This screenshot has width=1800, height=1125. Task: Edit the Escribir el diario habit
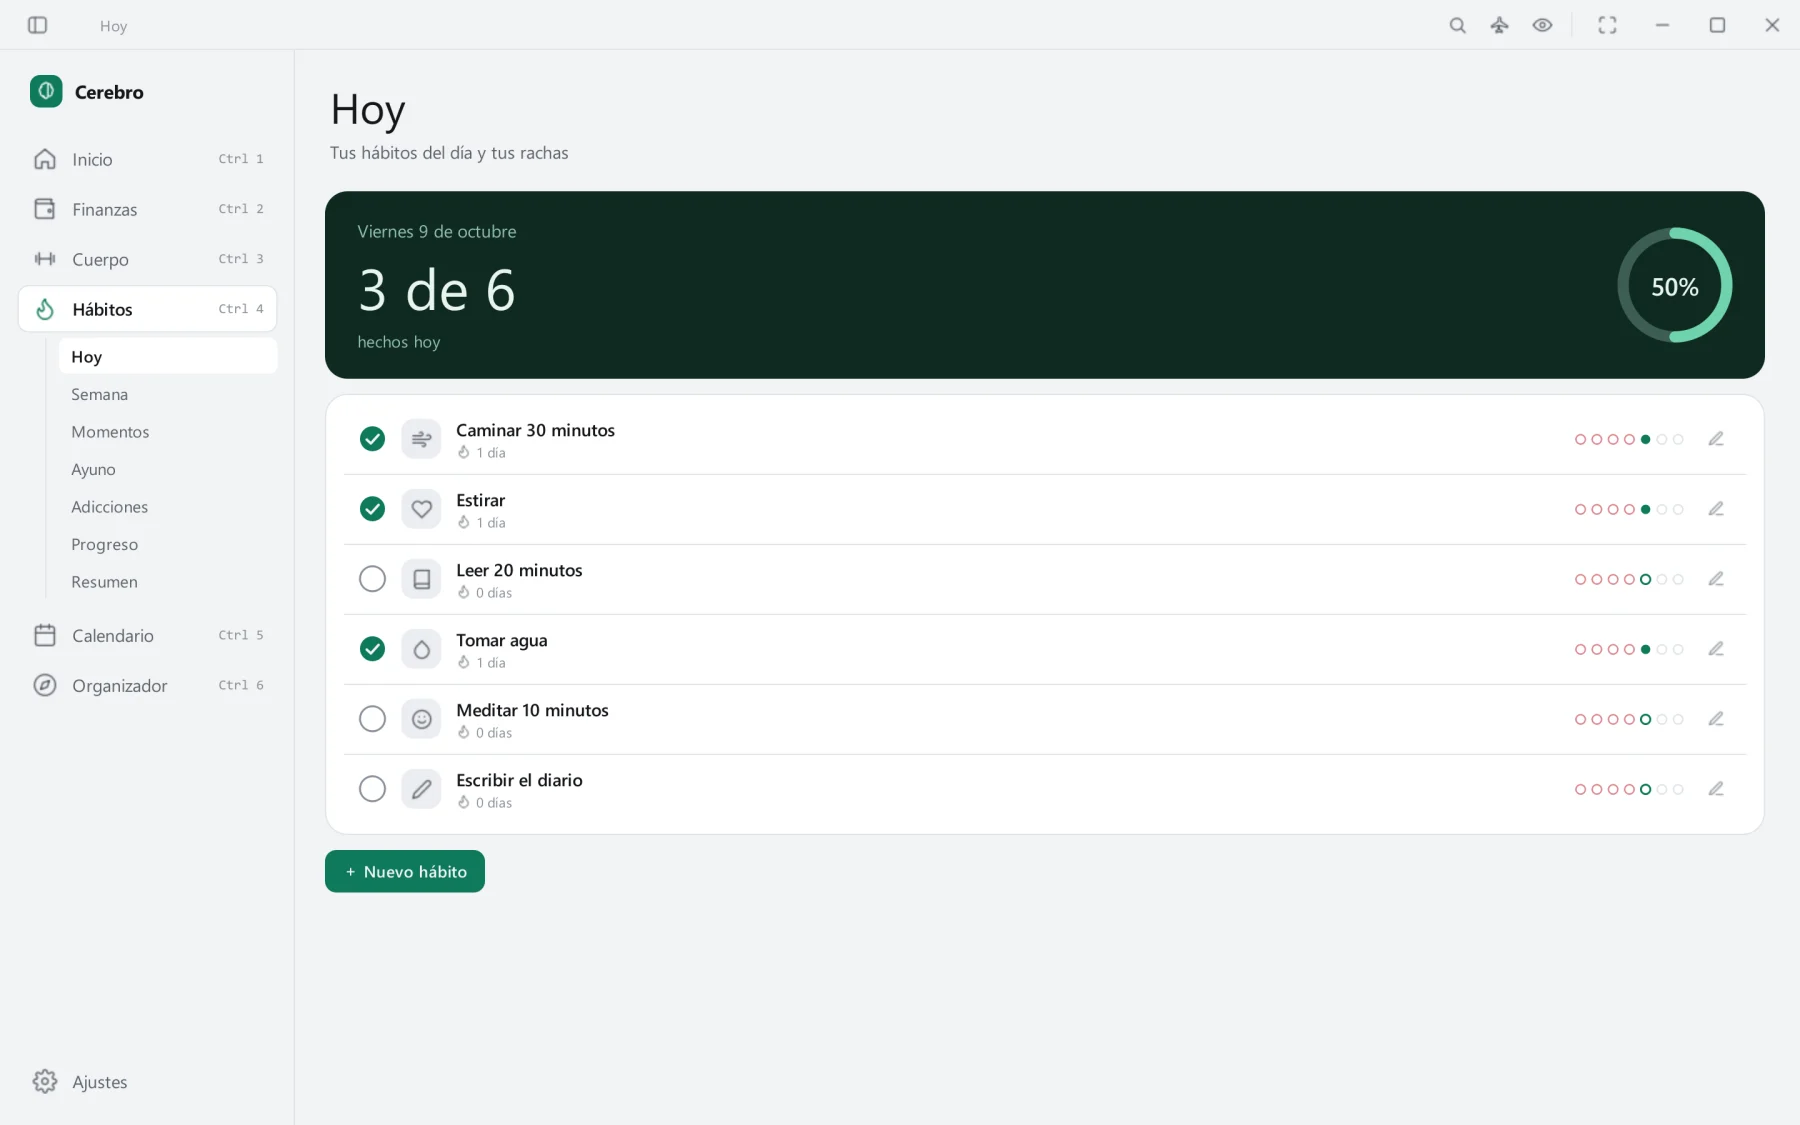(1716, 789)
